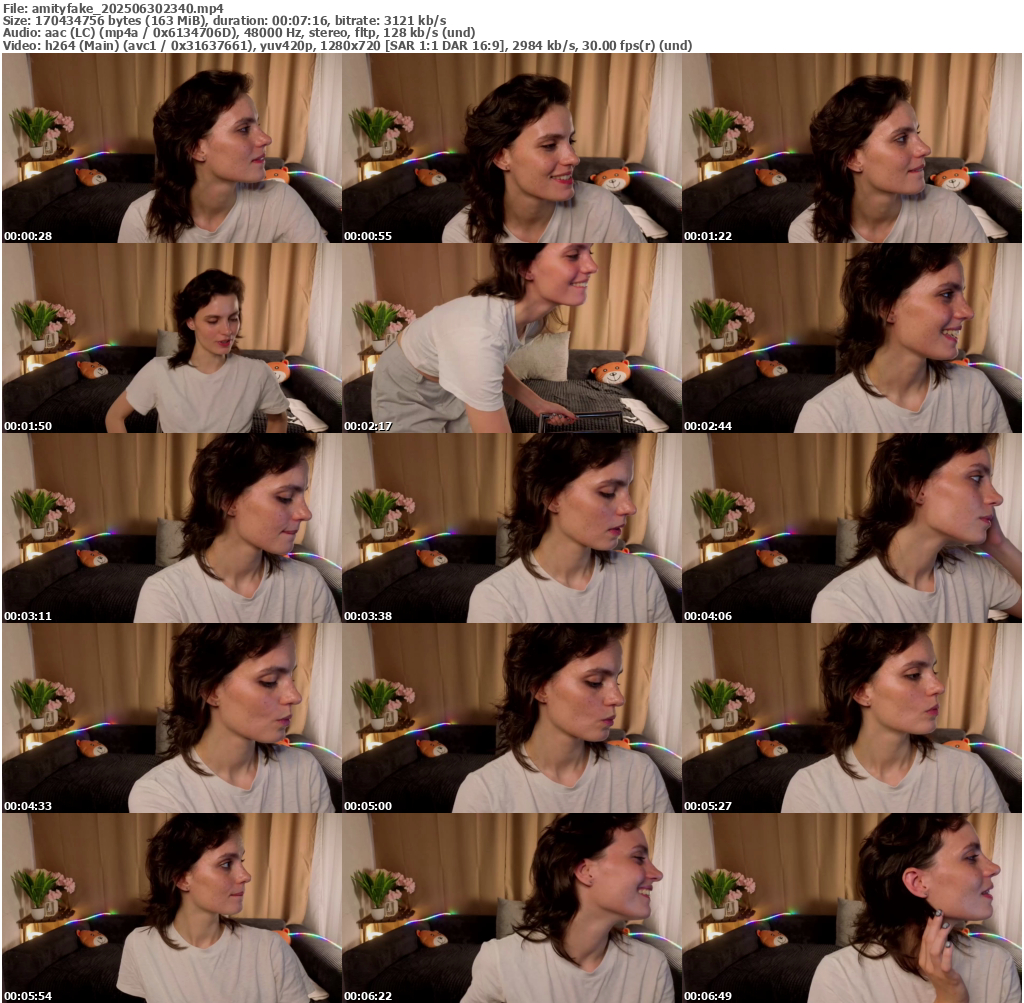The height and width of the screenshot is (1003, 1024).
Task: Select the thumbnail frame at 00:01:50
Action: (172, 338)
